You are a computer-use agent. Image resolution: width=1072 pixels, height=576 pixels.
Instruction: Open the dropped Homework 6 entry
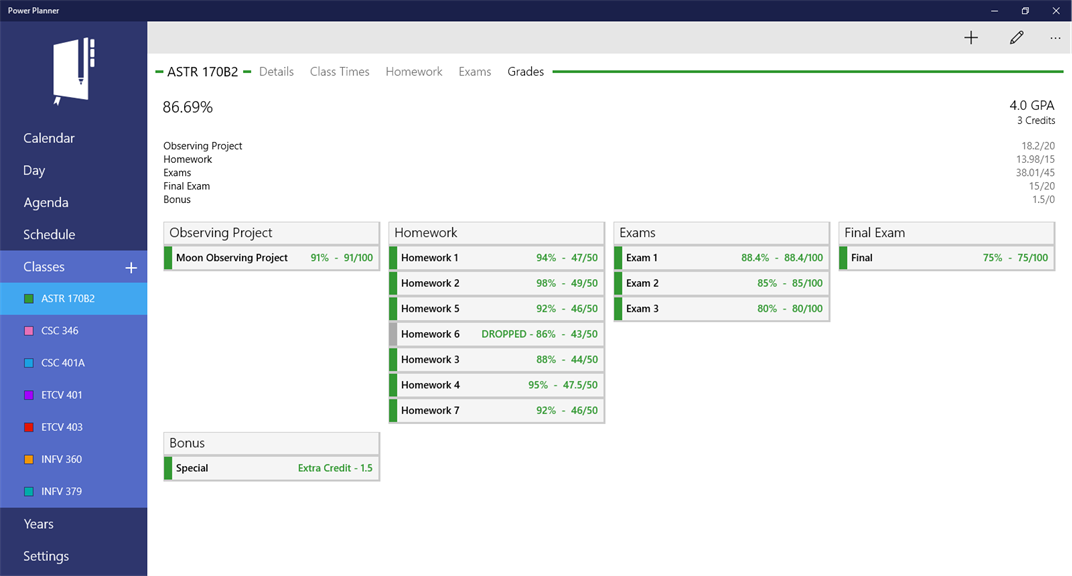(497, 333)
